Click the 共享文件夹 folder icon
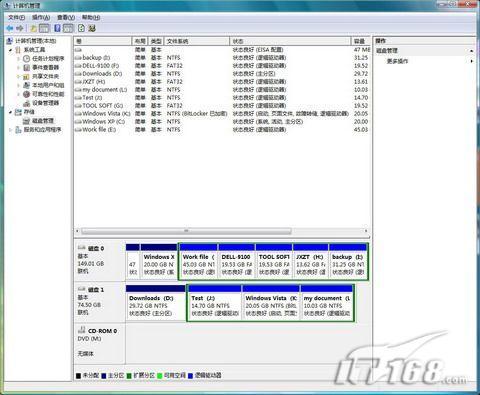 click(x=26, y=76)
